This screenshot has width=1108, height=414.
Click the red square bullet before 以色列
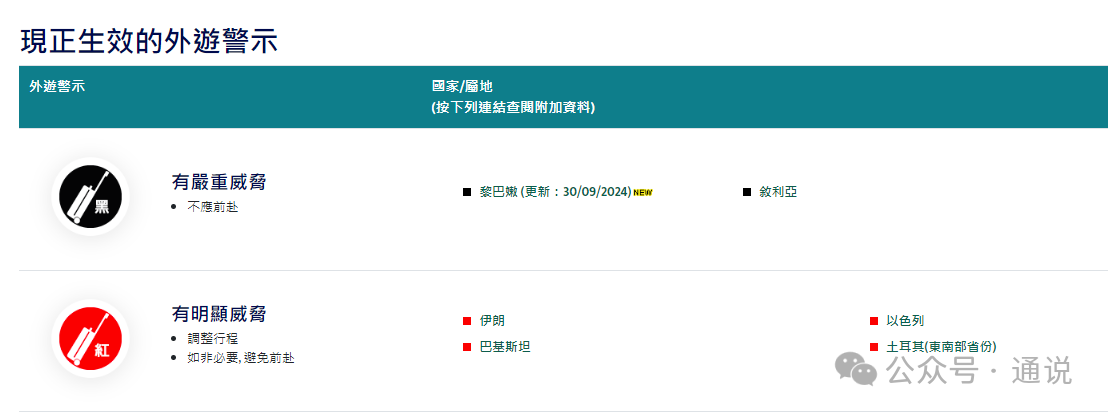click(x=874, y=321)
